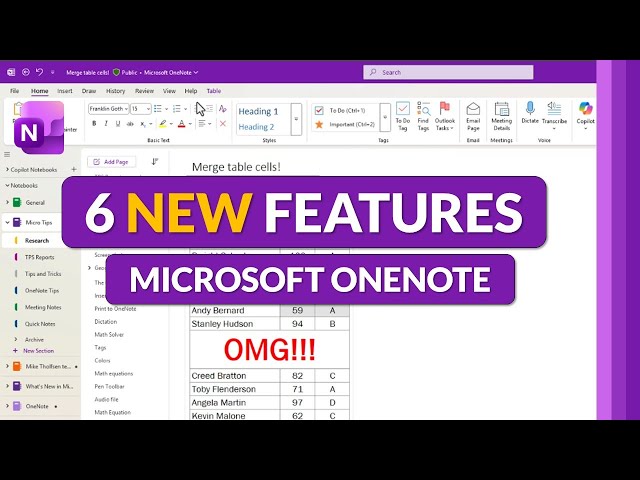The height and width of the screenshot is (480, 640).
Task: Apply the red font color
Action: click(x=182, y=124)
